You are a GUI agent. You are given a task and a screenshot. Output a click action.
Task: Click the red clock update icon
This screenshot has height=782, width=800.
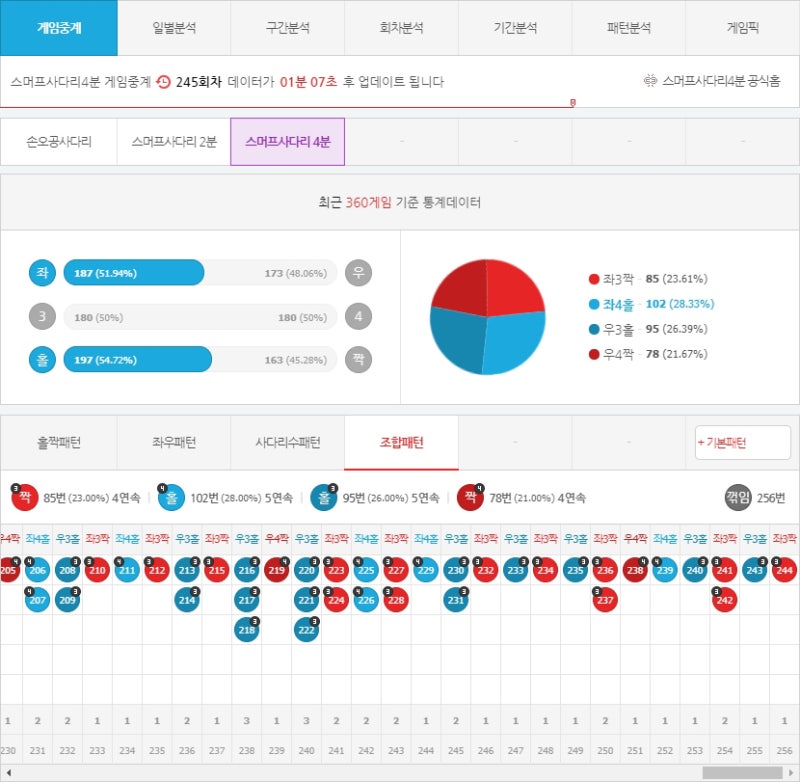pyautogui.click(x=163, y=82)
